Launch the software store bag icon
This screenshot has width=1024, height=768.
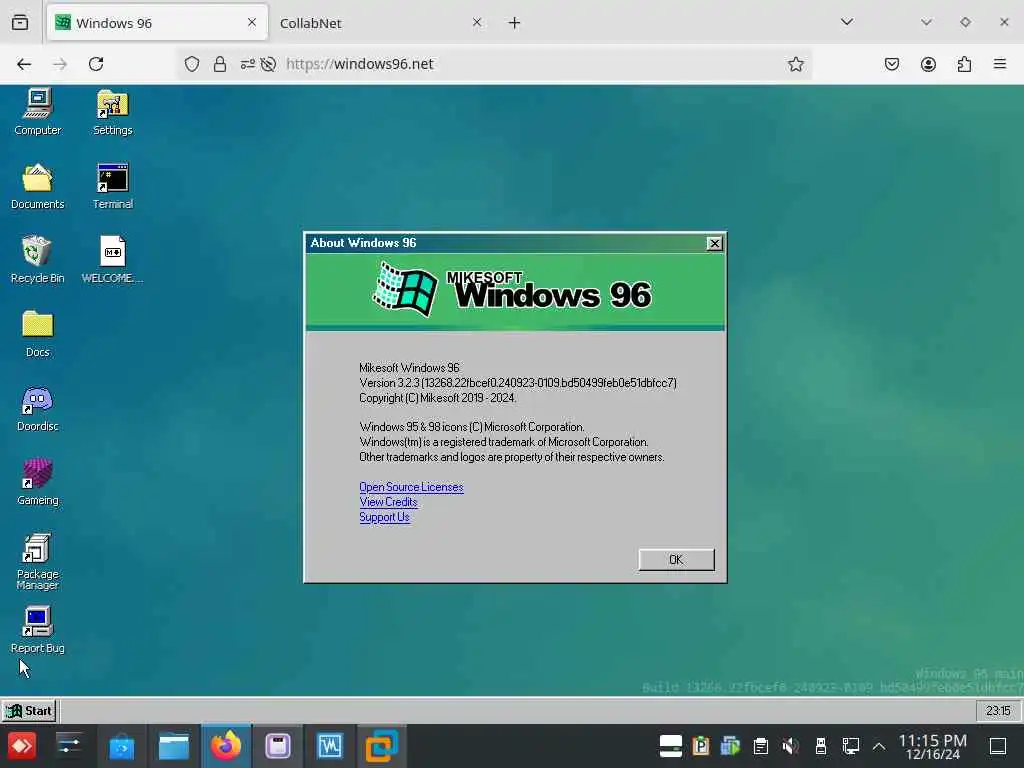coord(121,746)
